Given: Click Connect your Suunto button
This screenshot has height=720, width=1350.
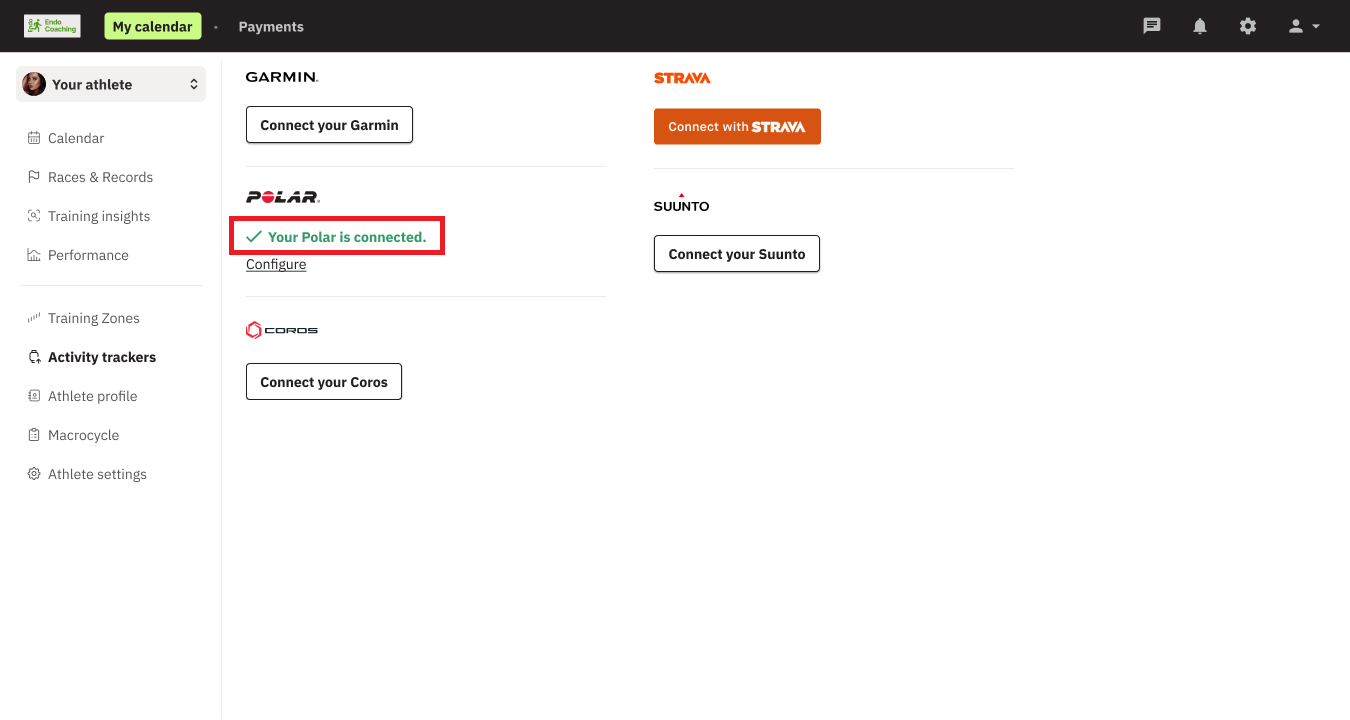Looking at the screenshot, I should tap(737, 254).
